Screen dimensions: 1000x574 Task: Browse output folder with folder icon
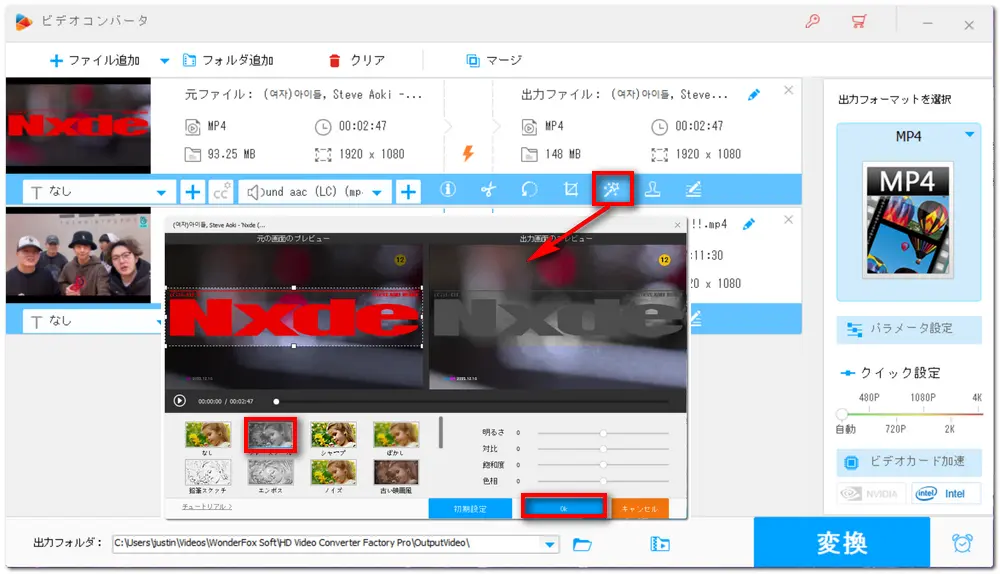(x=582, y=544)
